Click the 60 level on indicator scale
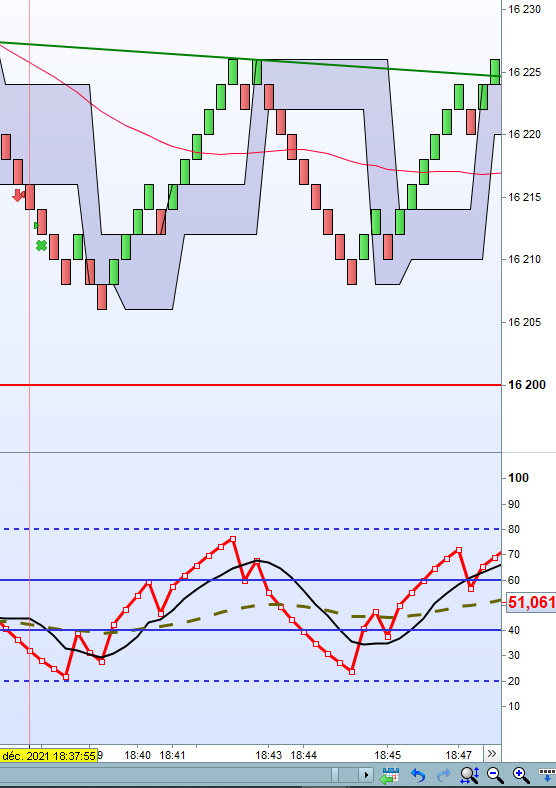556x788 pixels. 514,580
